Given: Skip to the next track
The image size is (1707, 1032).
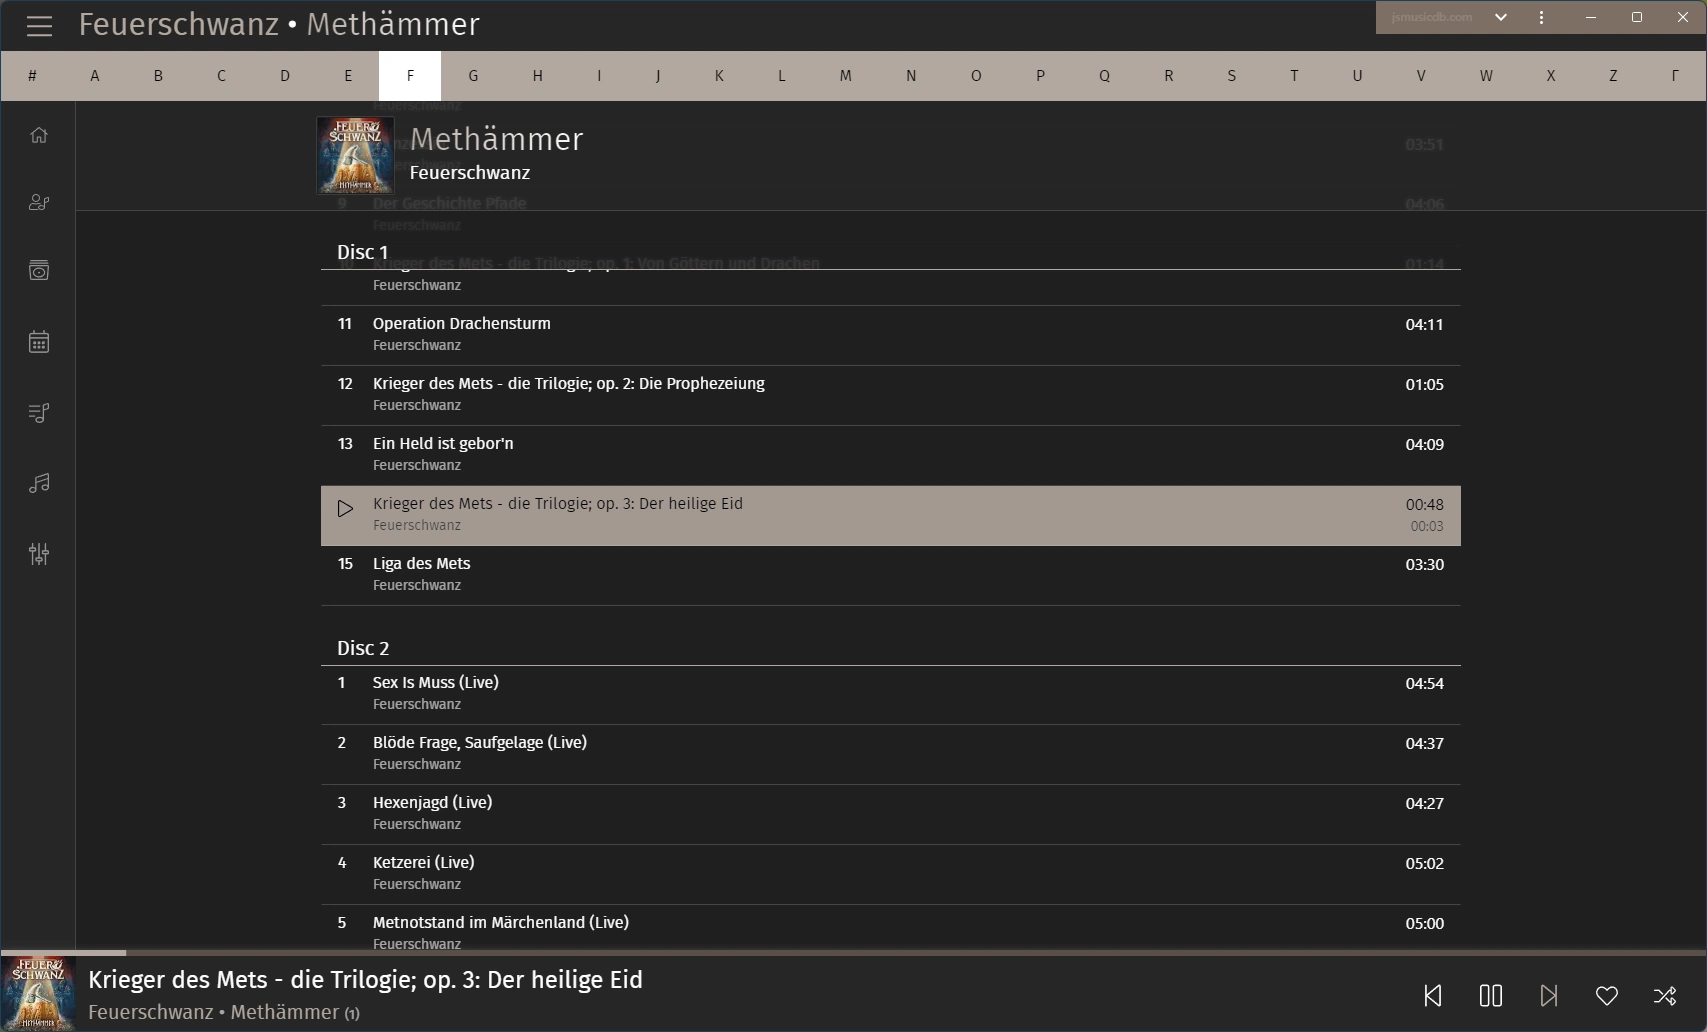Looking at the screenshot, I should click(1549, 996).
